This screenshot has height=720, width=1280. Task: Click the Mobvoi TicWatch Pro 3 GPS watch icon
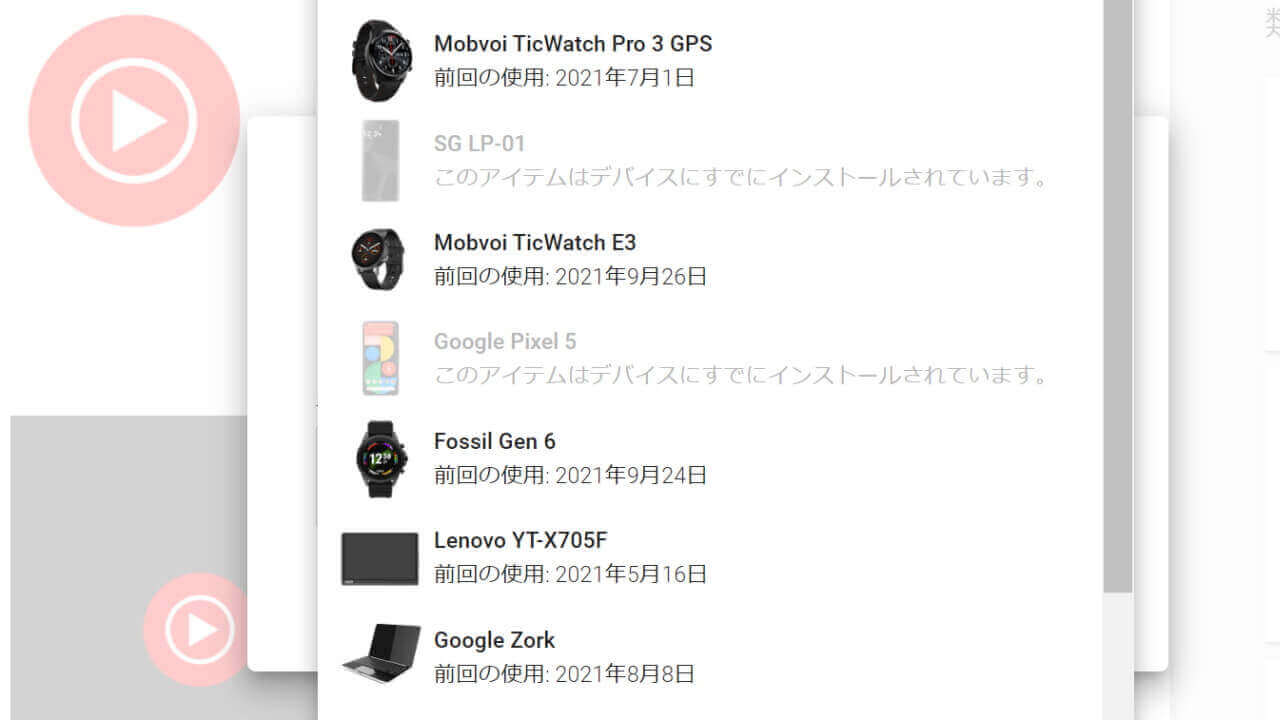(x=380, y=60)
